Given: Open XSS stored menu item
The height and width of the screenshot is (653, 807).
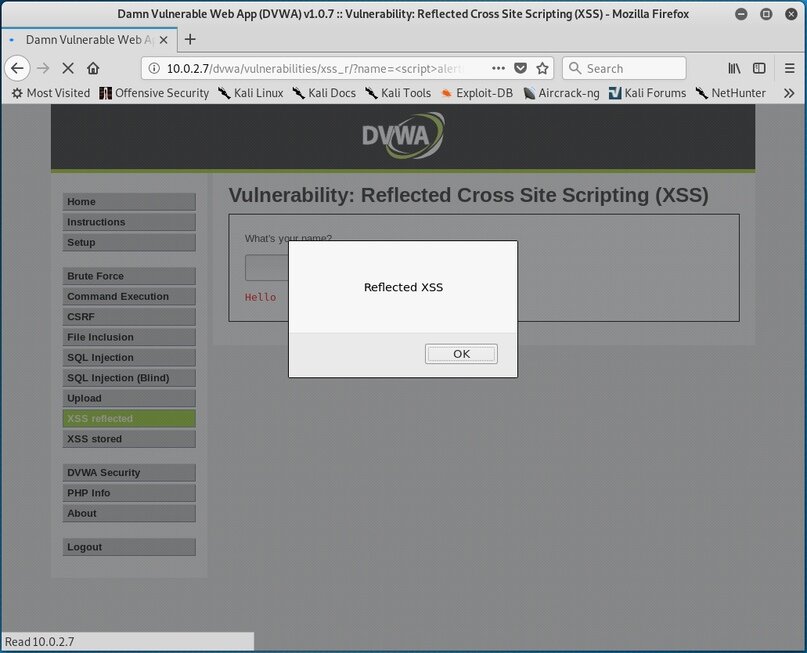Looking at the screenshot, I should [129, 439].
